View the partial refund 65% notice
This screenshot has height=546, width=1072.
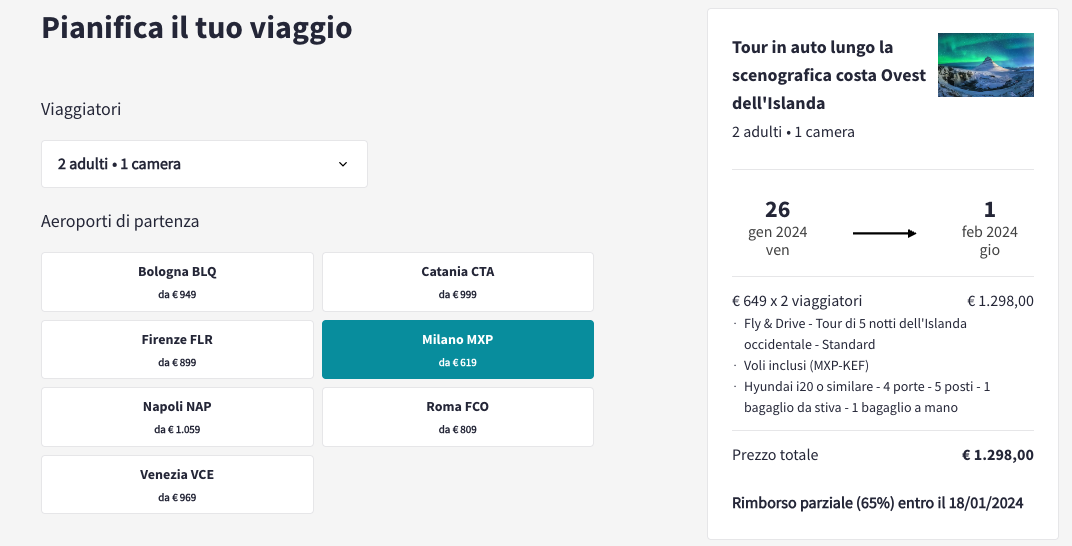[878, 503]
